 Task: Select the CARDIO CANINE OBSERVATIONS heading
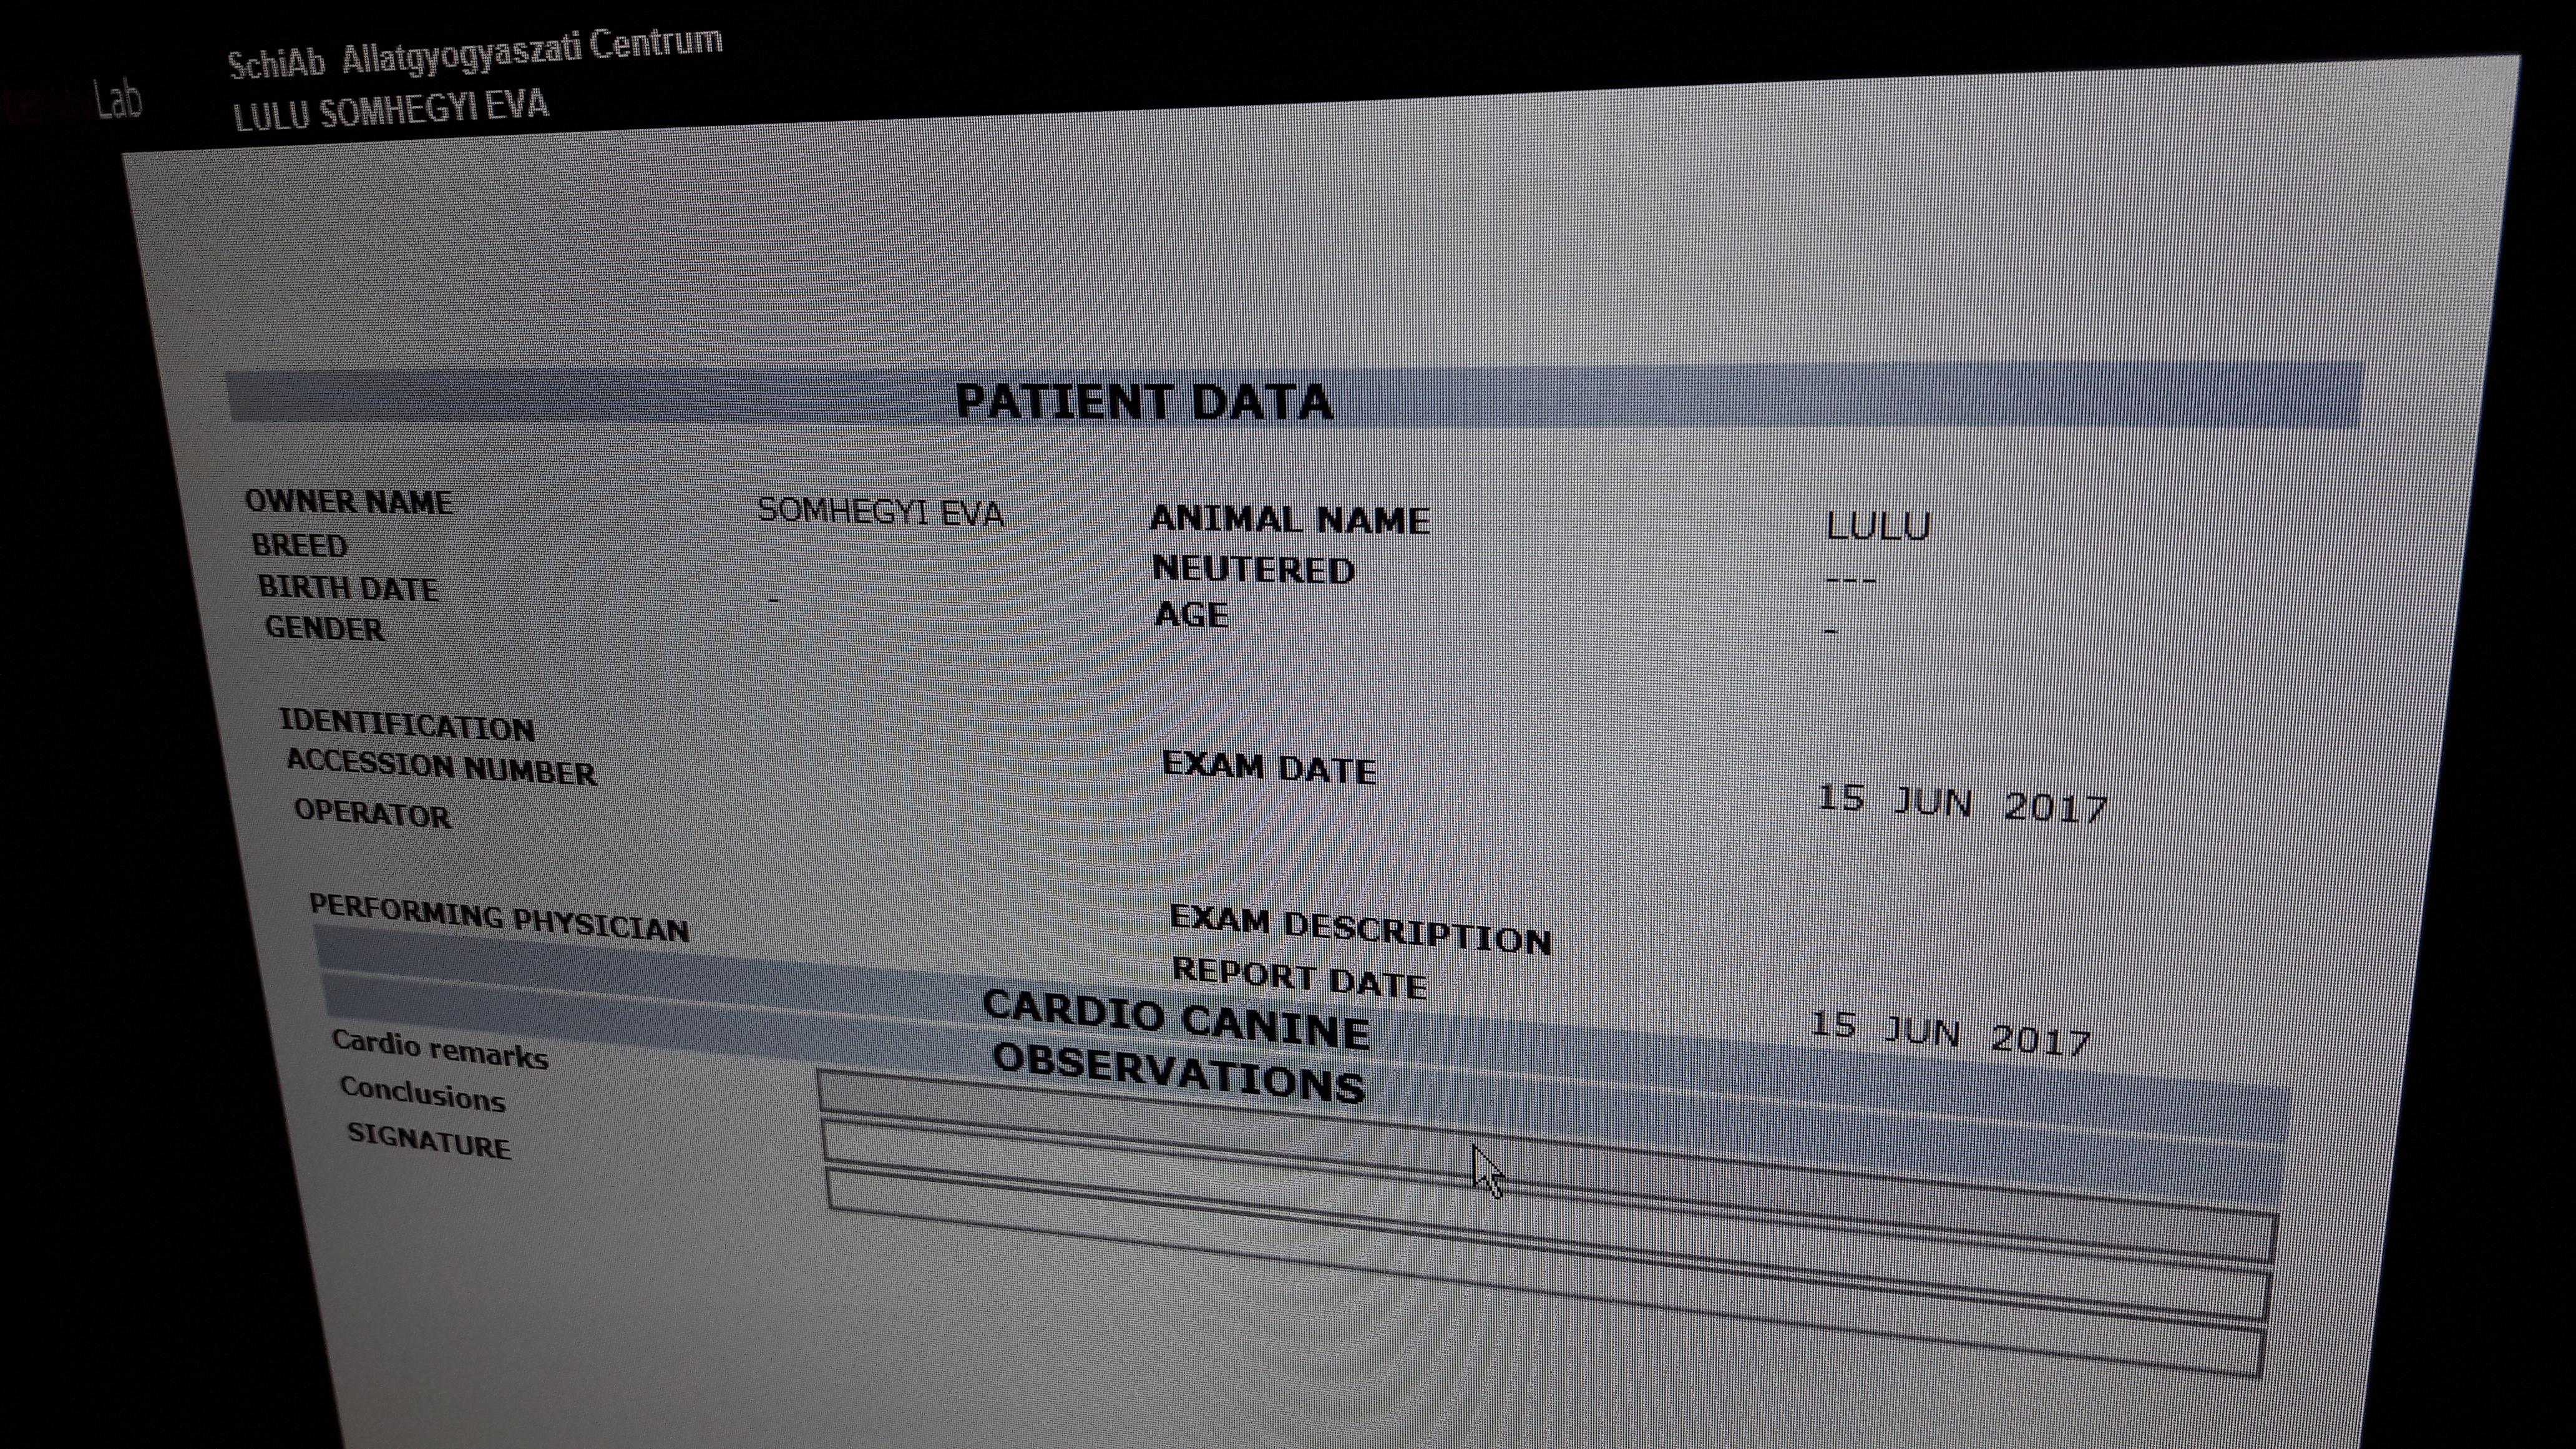coord(1177,1046)
